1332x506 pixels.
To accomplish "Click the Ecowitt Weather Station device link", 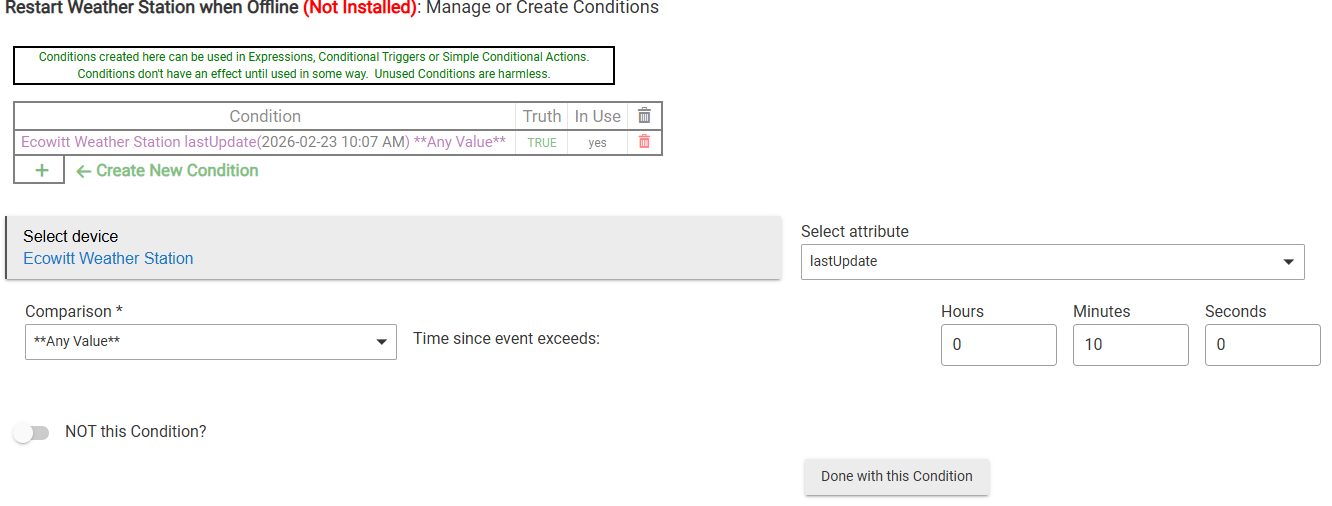I will pyautogui.click(x=108, y=259).
